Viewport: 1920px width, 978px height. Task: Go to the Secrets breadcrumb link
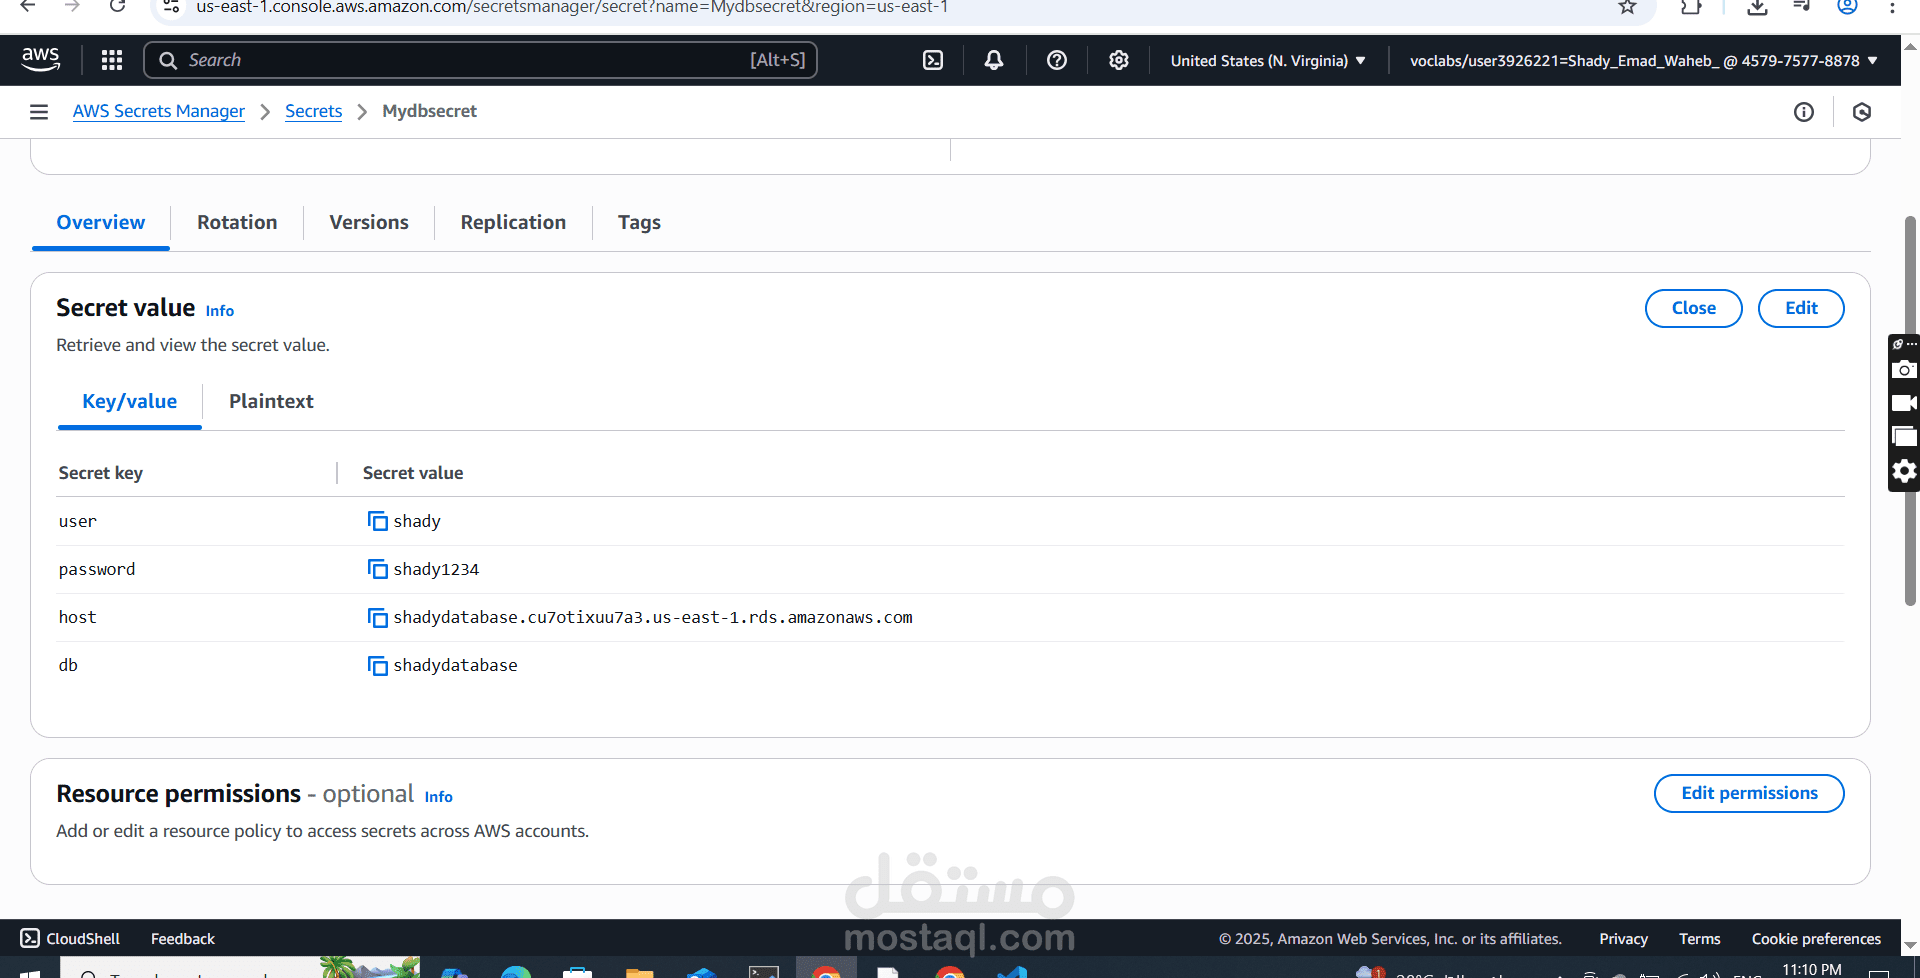[x=314, y=111]
